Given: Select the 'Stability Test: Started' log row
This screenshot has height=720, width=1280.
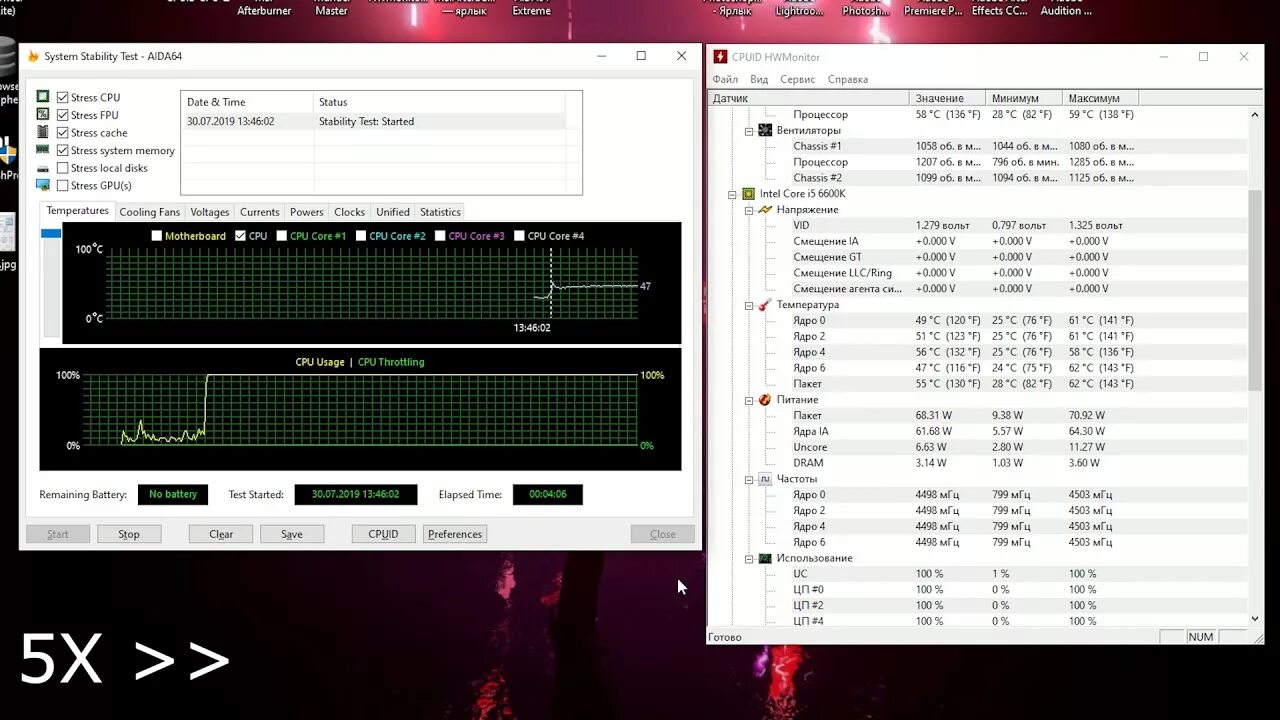Looking at the screenshot, I should 373,121.
